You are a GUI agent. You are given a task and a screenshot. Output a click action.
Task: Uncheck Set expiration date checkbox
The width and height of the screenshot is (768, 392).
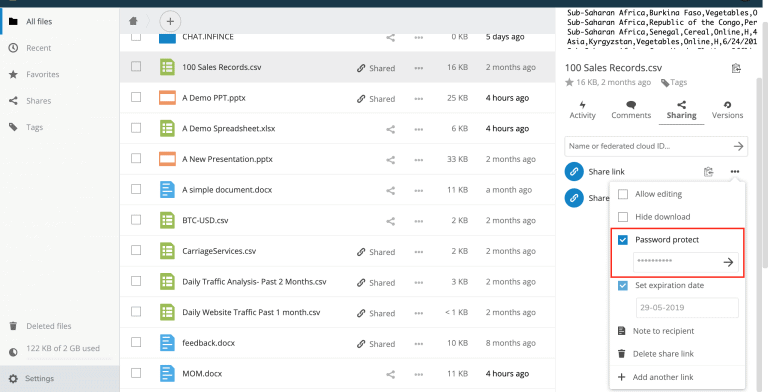click(x=623, y=286)
